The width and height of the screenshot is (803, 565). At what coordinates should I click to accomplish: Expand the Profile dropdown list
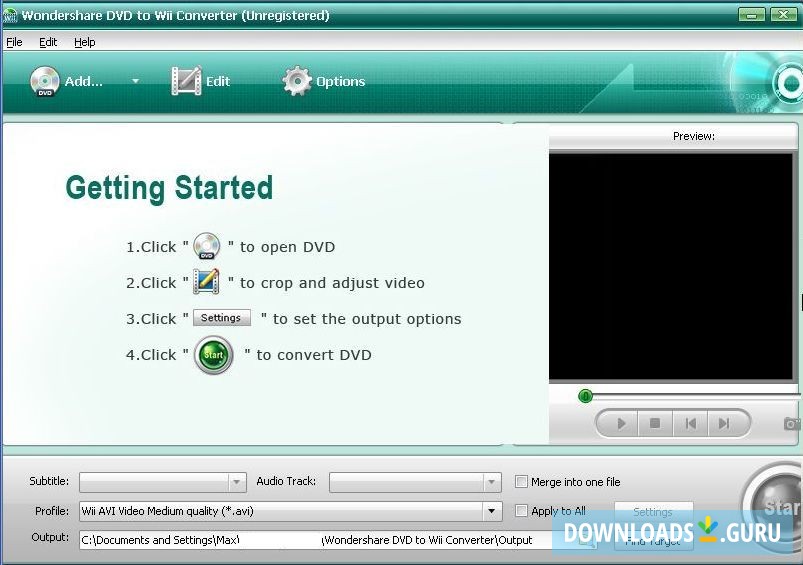pos(491,511)
